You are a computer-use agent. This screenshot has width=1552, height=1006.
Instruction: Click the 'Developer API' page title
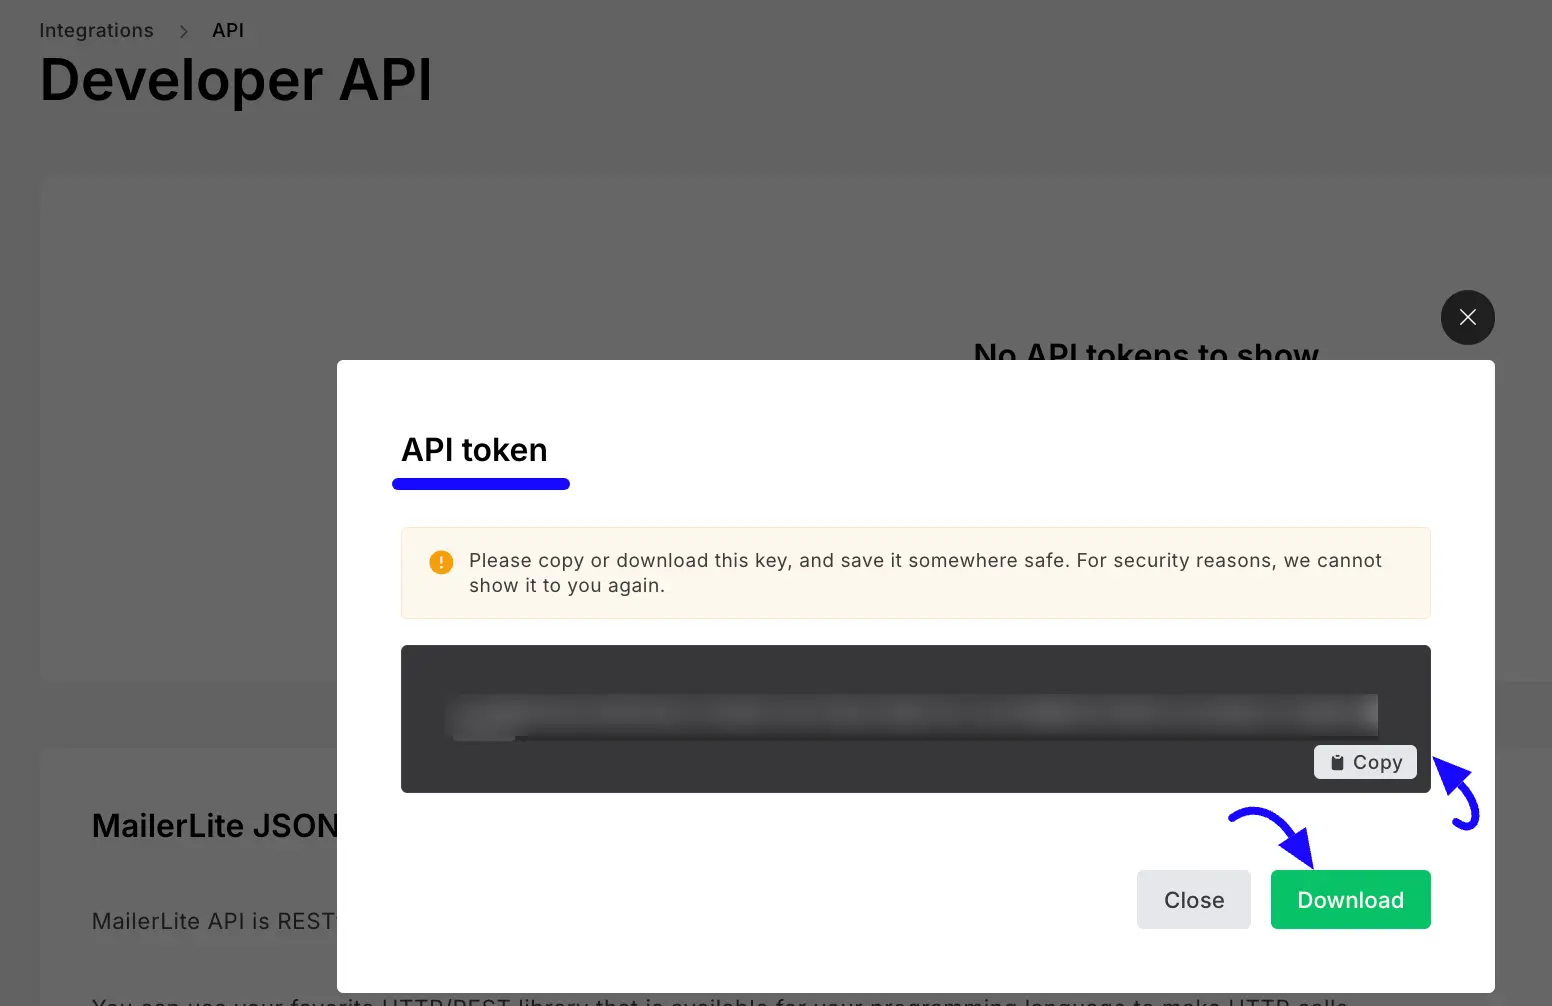coord(236,80)
